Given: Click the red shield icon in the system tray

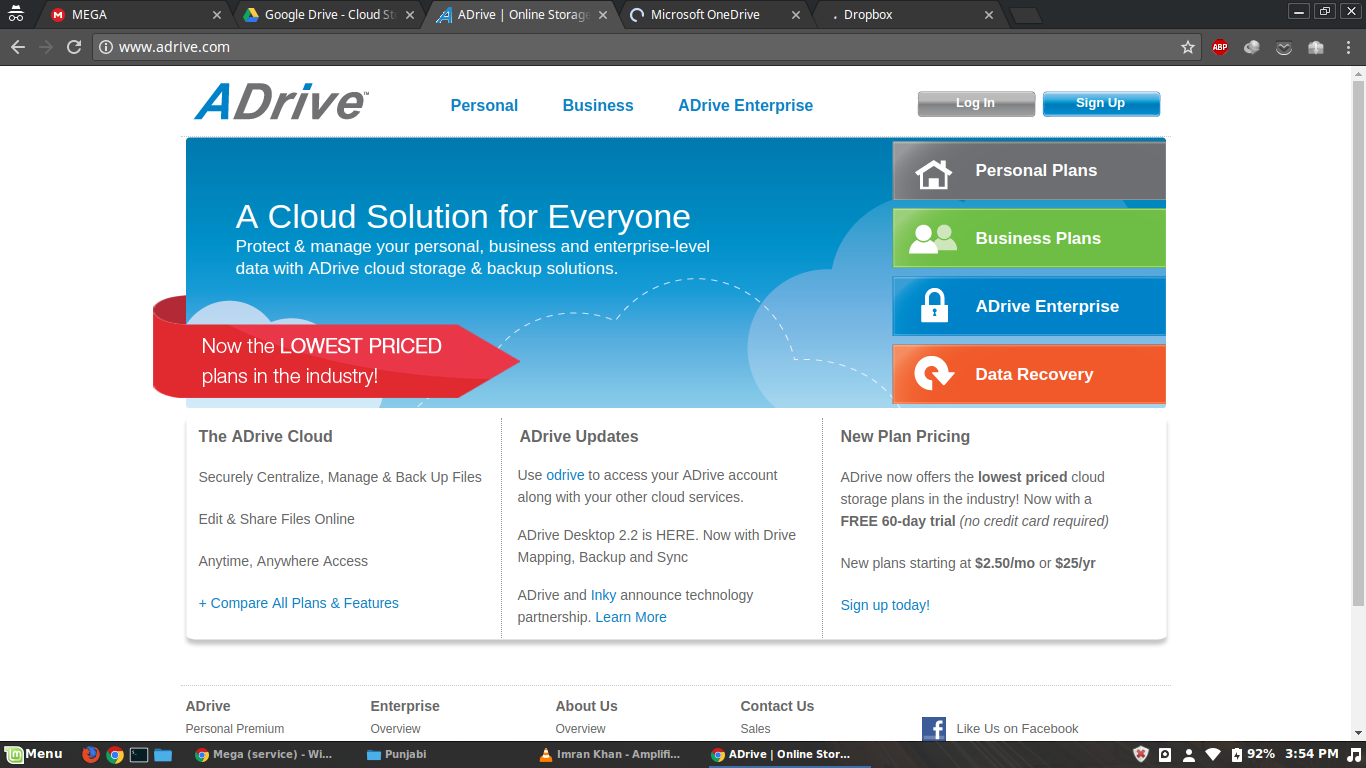Looking at the screenshot, I should click(x=1141, y=754).
